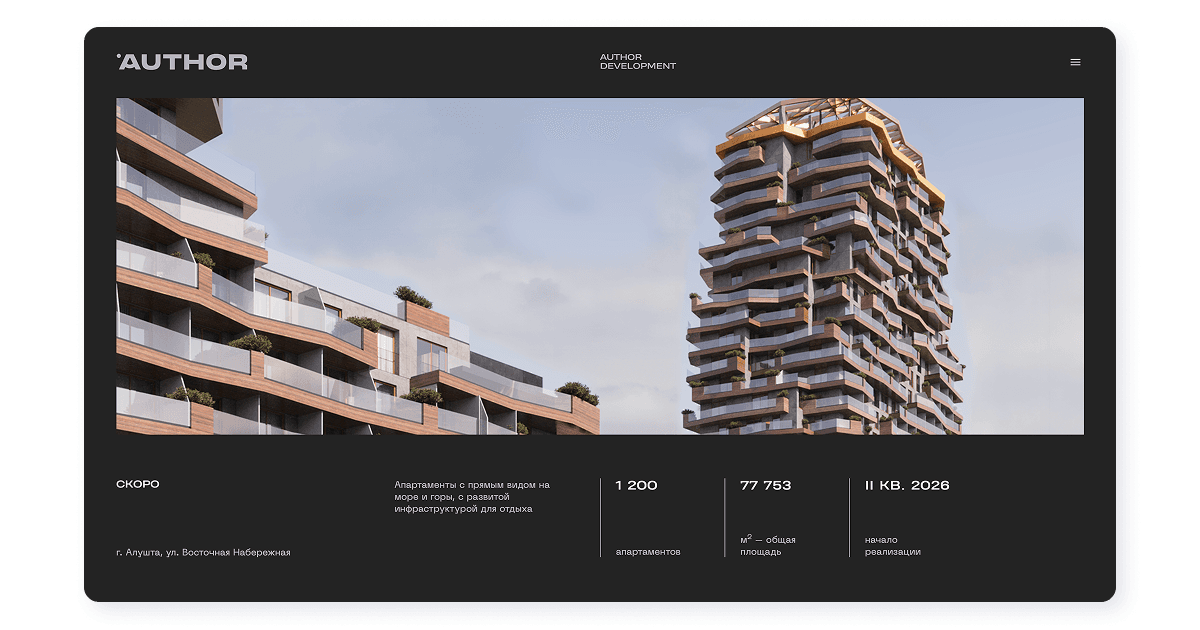Click the AUTHOR DEVELOPMENT header text
The width and height of the screenshot is (1200, 630).
point(637,62)
